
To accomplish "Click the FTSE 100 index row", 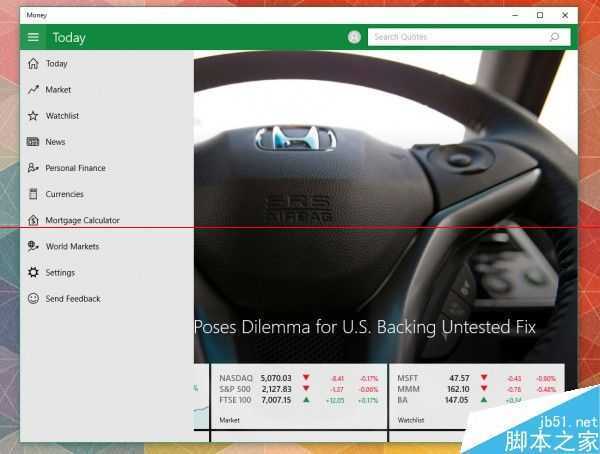I will [x=299, y=400].
